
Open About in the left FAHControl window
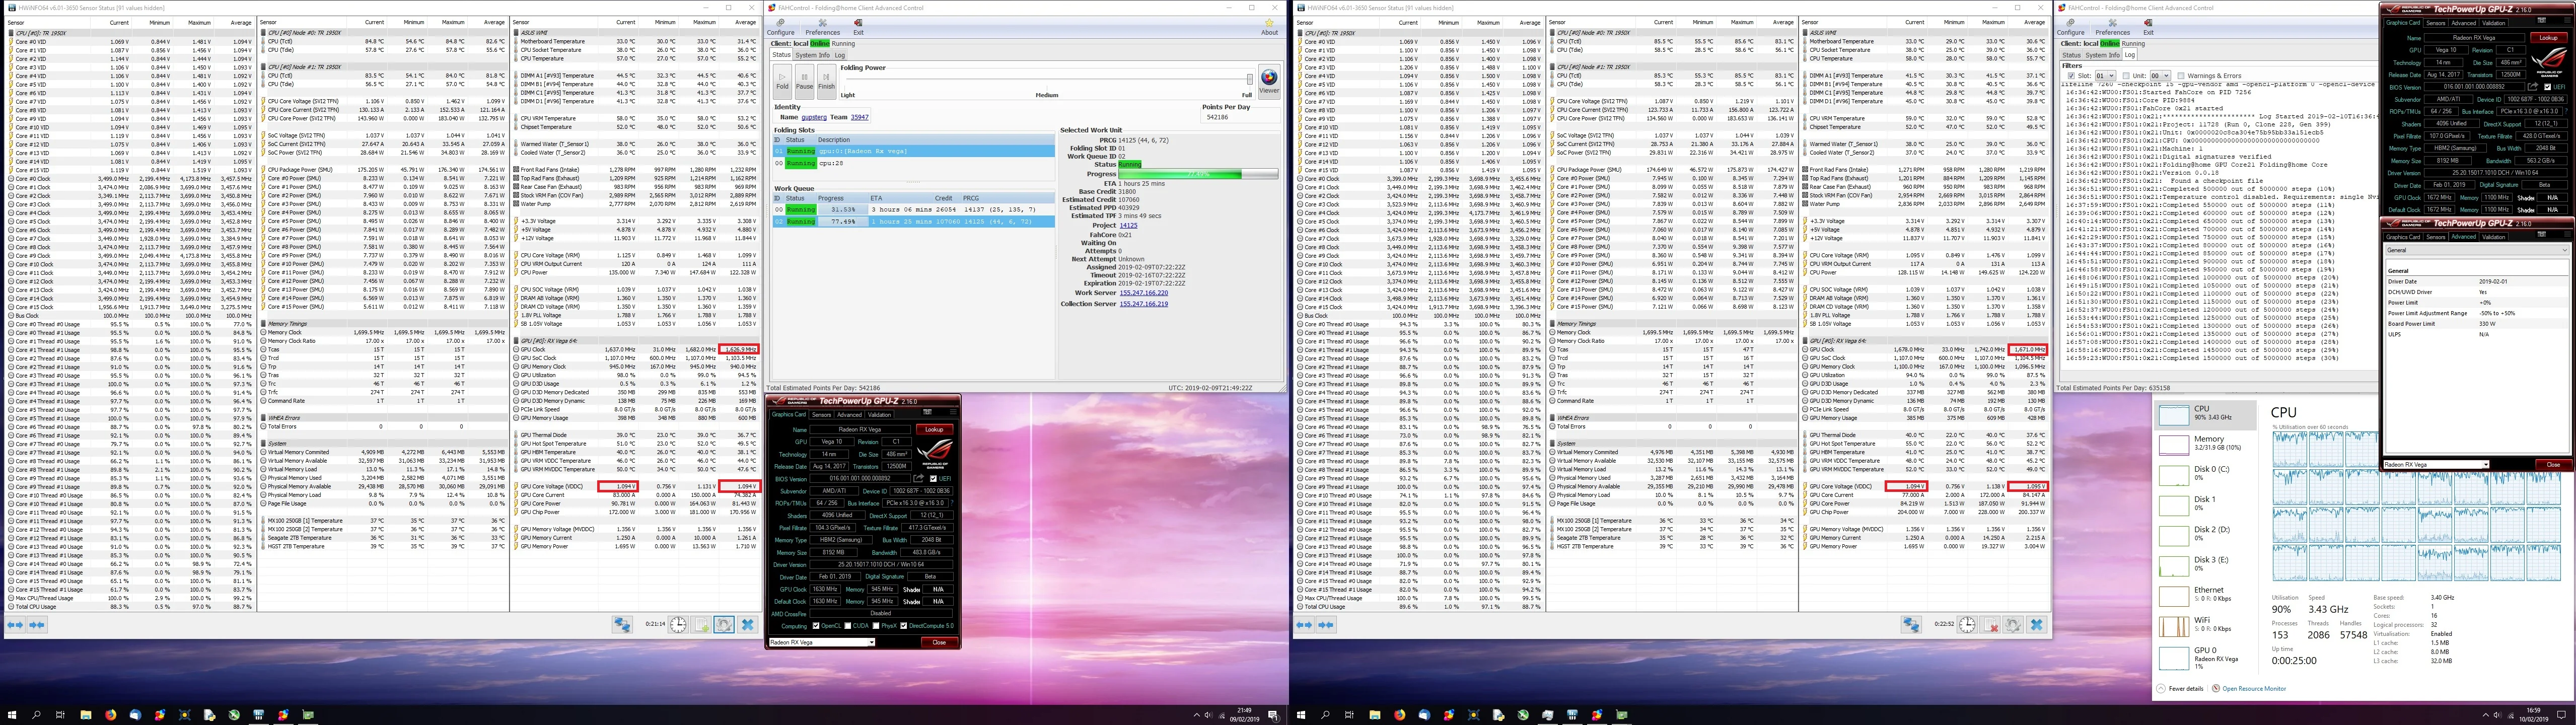click(1269, 27)
